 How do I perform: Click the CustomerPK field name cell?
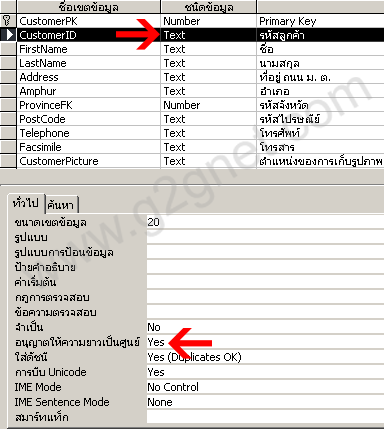pyautogui.click(x=89, y=21)
